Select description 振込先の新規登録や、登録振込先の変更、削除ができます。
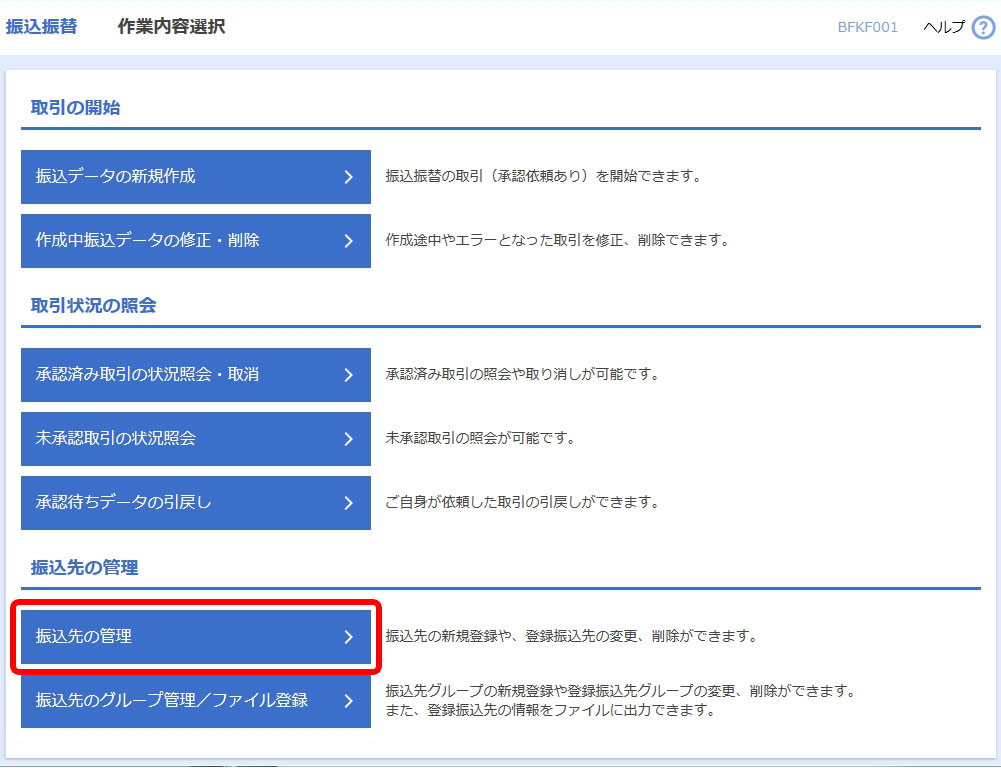Screen dimensions: 1001x768 (x=571, y=636)
